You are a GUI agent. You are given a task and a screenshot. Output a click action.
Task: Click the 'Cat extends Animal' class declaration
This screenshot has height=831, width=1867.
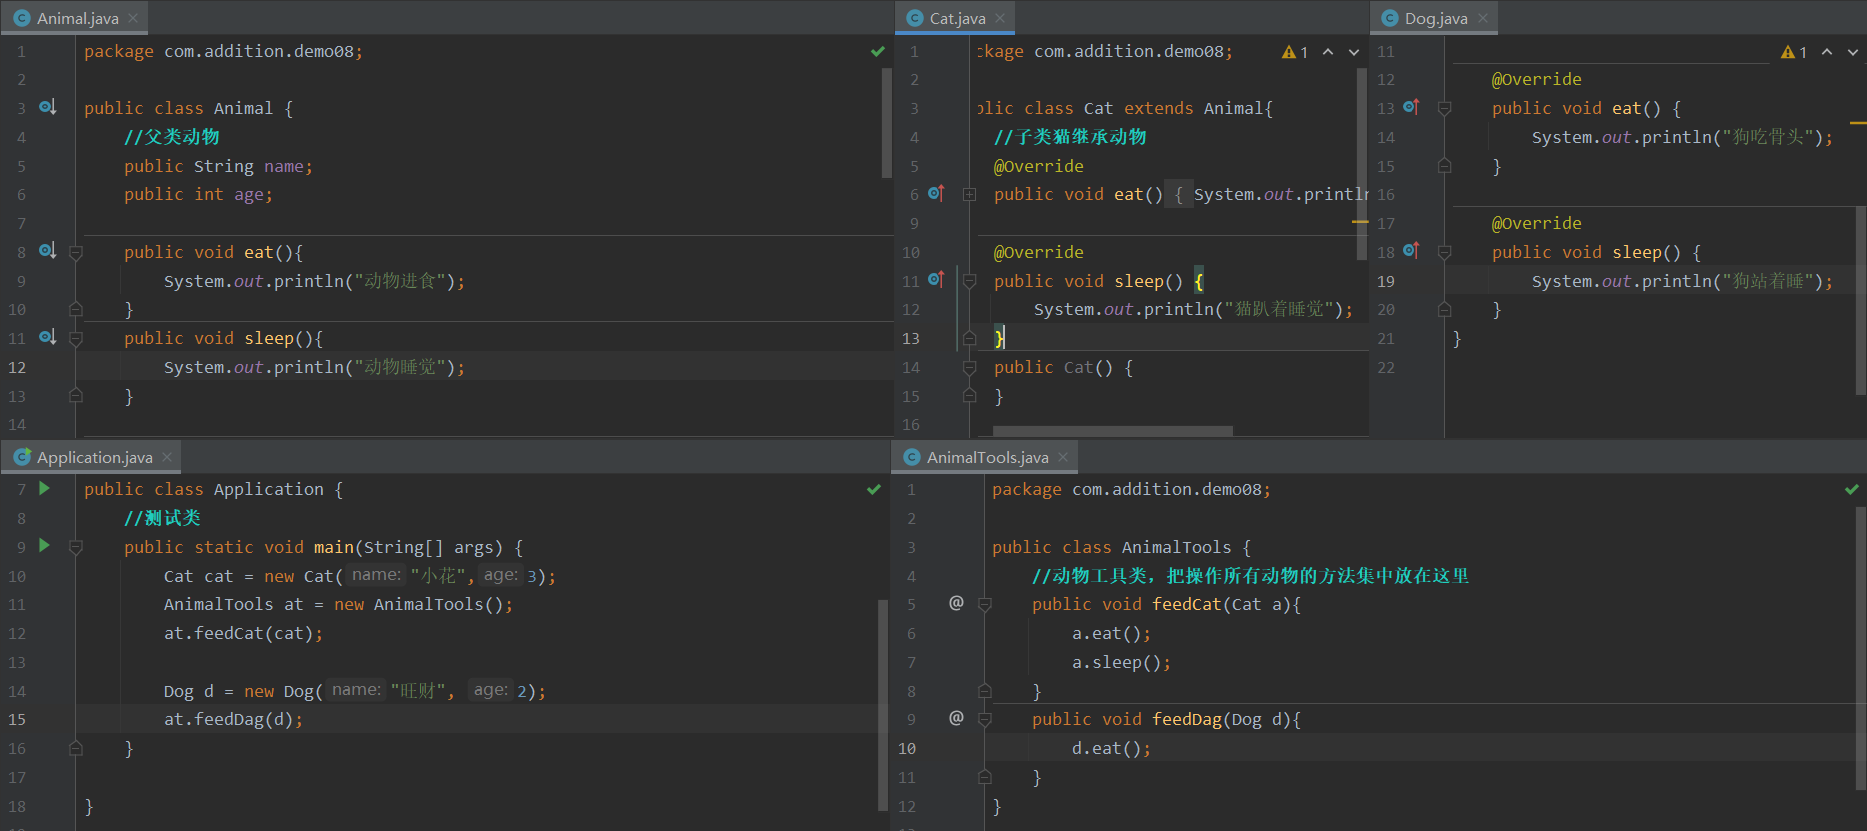(x=1123, y=108)
